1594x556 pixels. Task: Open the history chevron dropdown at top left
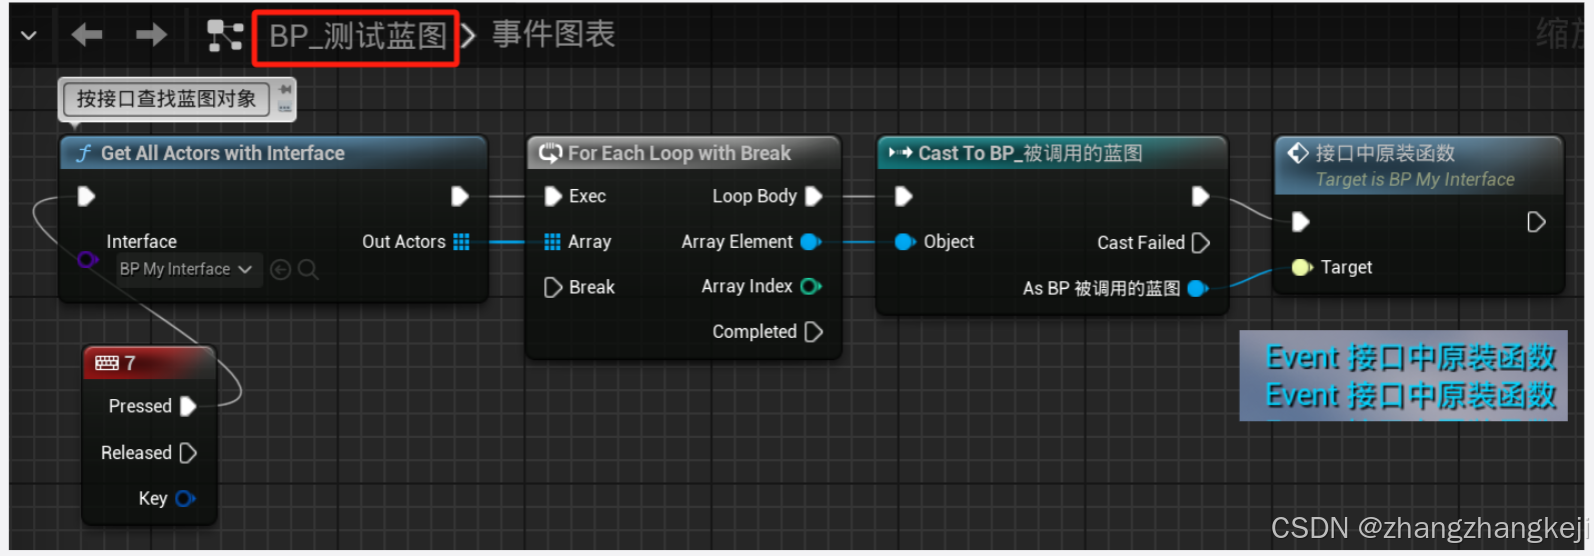[x=29, y=36]
